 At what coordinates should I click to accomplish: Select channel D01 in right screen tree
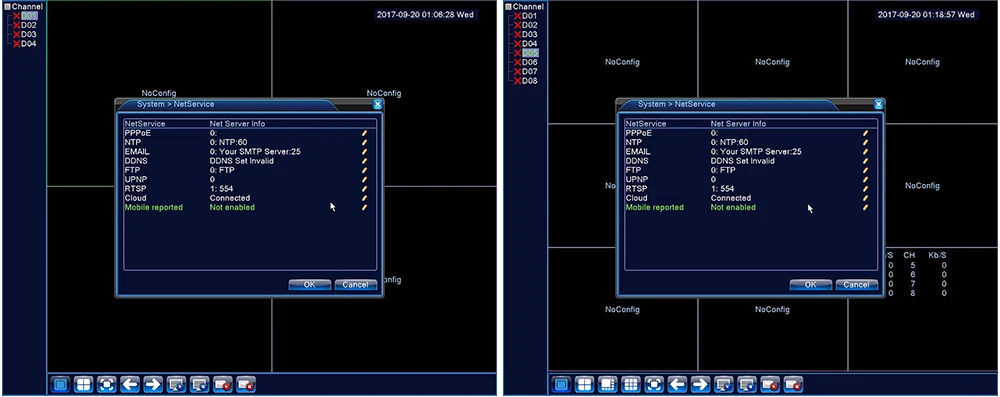click(x=530, y=15)
